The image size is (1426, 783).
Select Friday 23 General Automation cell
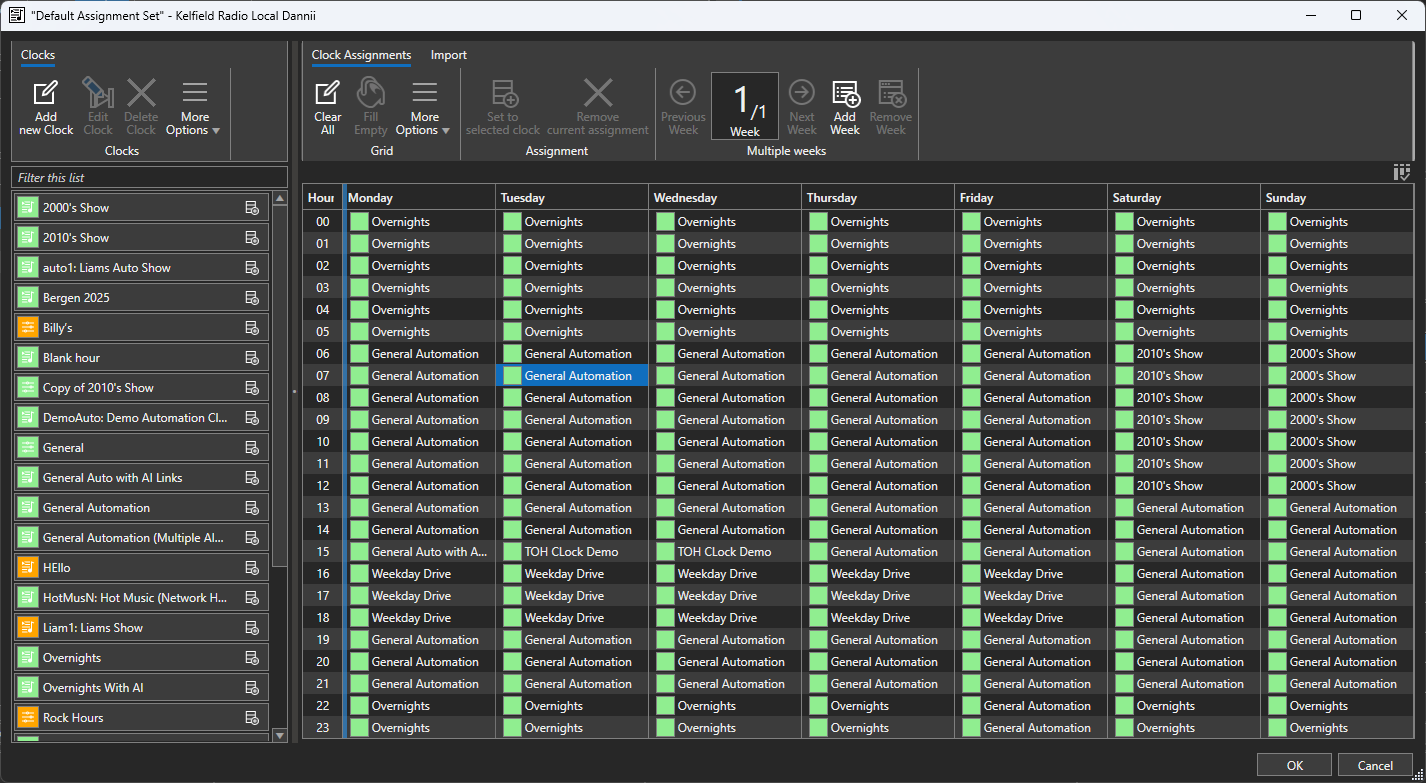1031,728
